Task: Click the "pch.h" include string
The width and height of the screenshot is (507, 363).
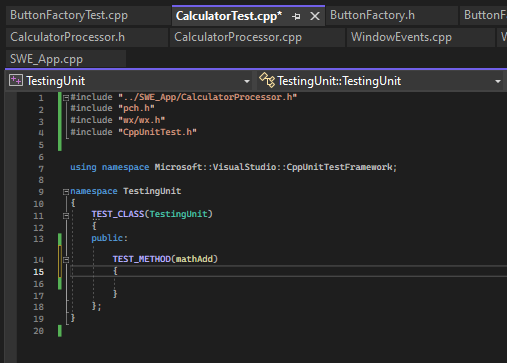Action: click(136, 108)
